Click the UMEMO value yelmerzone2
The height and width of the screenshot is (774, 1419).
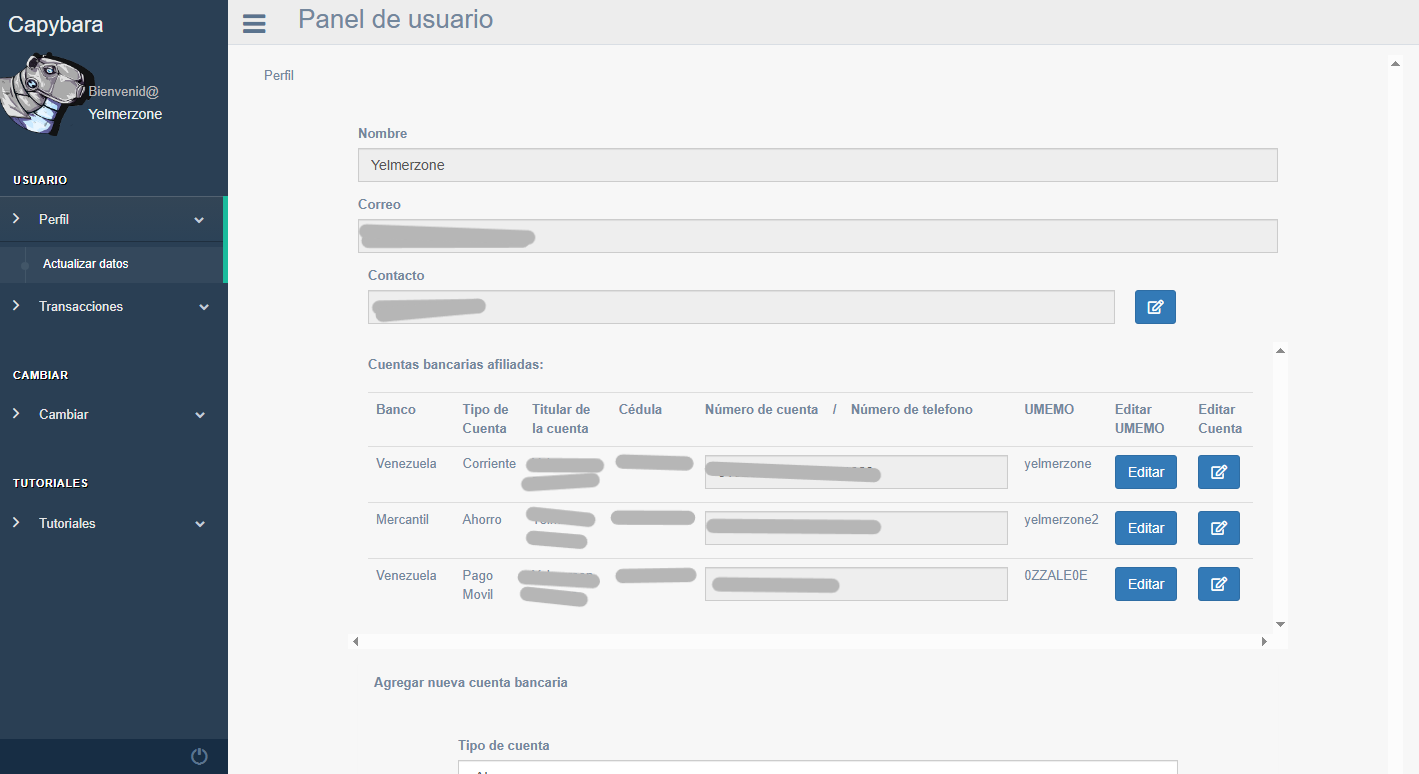[x=1061, y=520]
